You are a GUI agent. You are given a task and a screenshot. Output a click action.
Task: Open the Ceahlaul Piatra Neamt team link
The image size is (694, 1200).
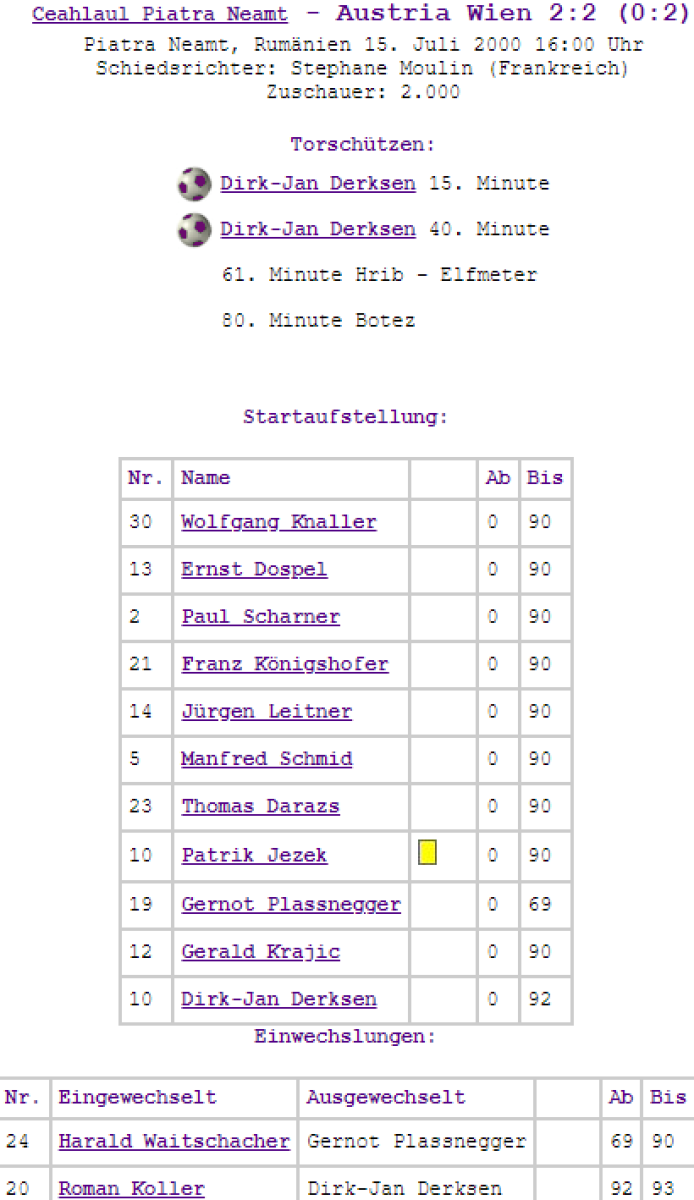[160, 15]
